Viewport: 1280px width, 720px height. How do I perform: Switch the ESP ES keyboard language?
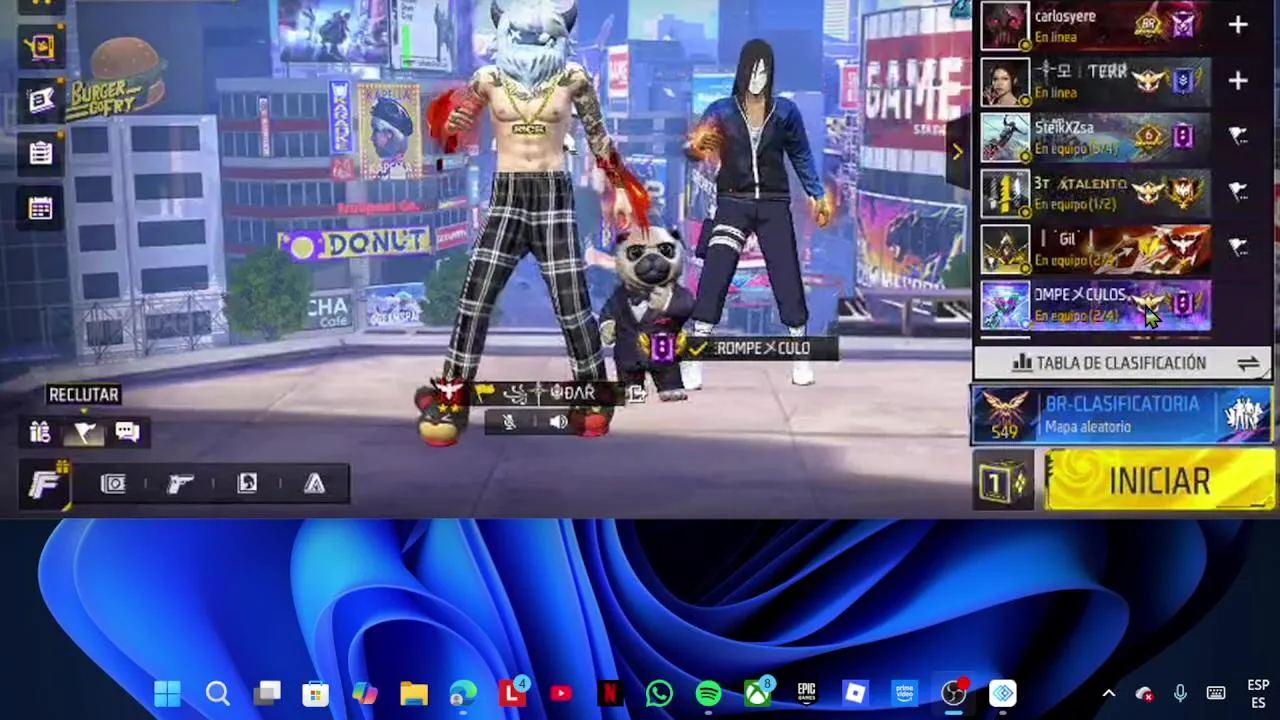pyautogui.click(x=1258, y=694)
